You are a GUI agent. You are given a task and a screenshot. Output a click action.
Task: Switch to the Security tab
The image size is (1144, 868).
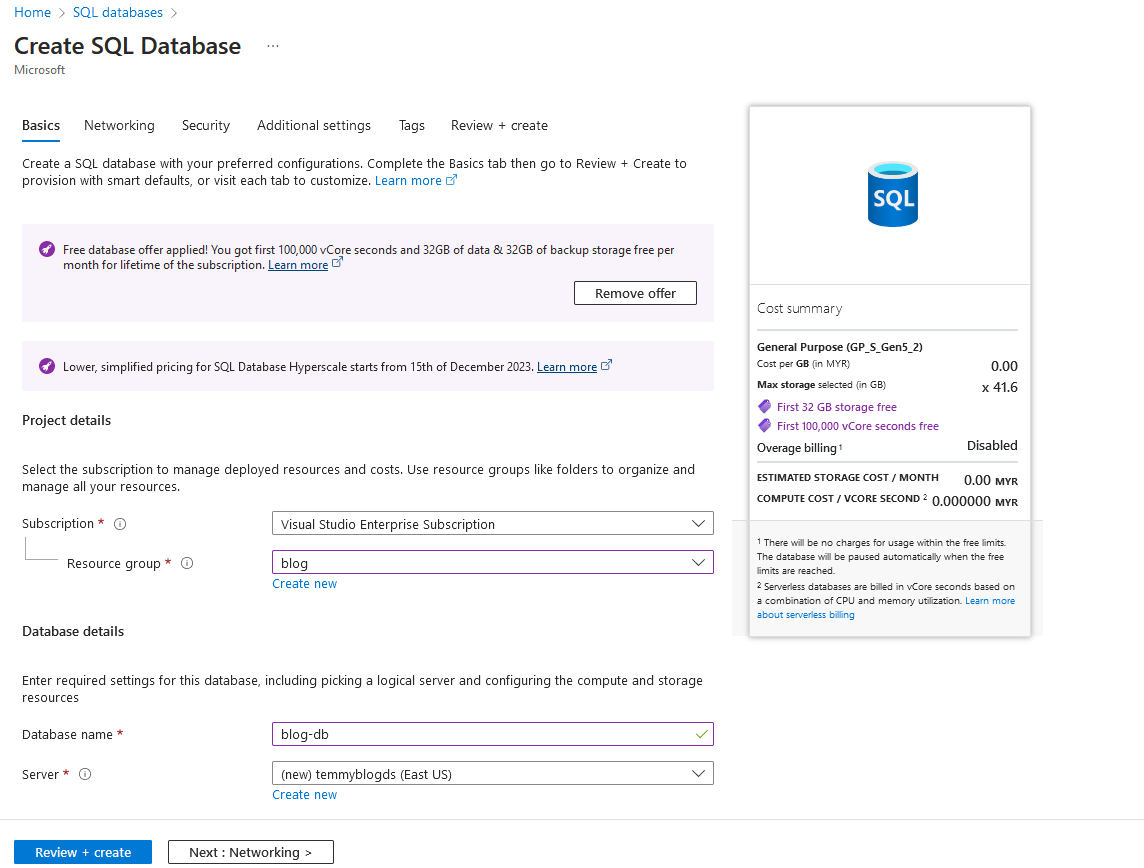(x=206, y=125)
